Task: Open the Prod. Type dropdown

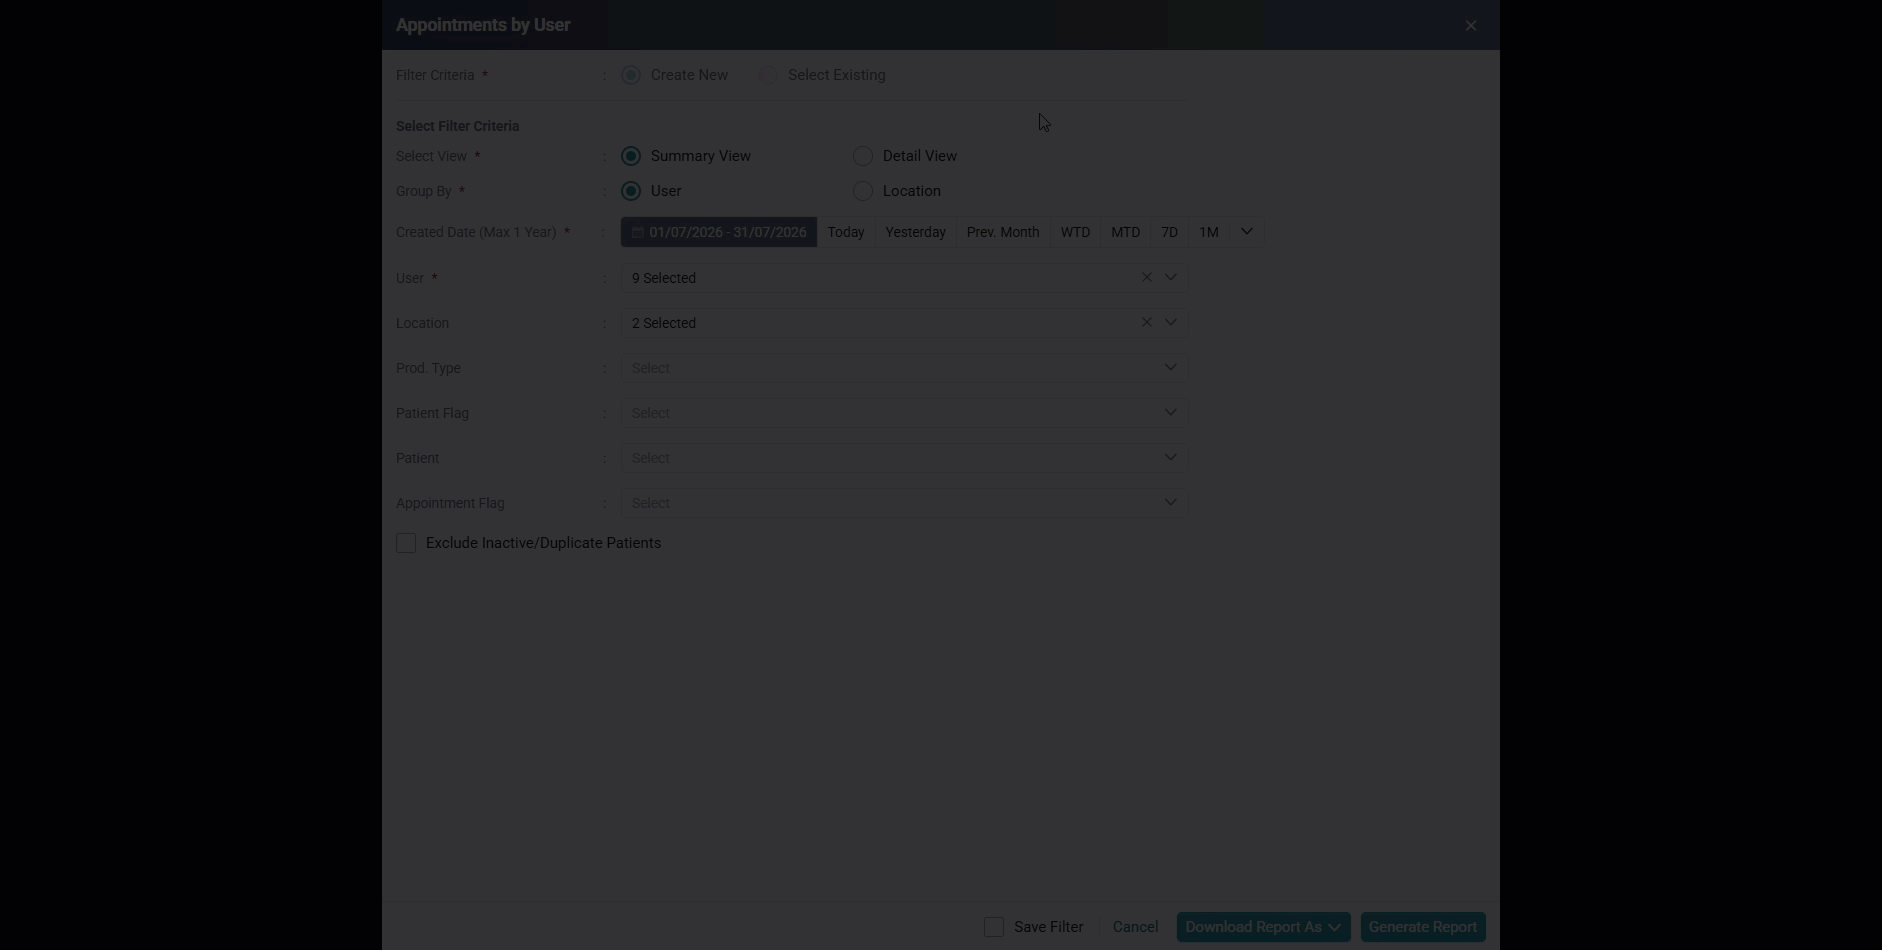Action: pos(903,368)
